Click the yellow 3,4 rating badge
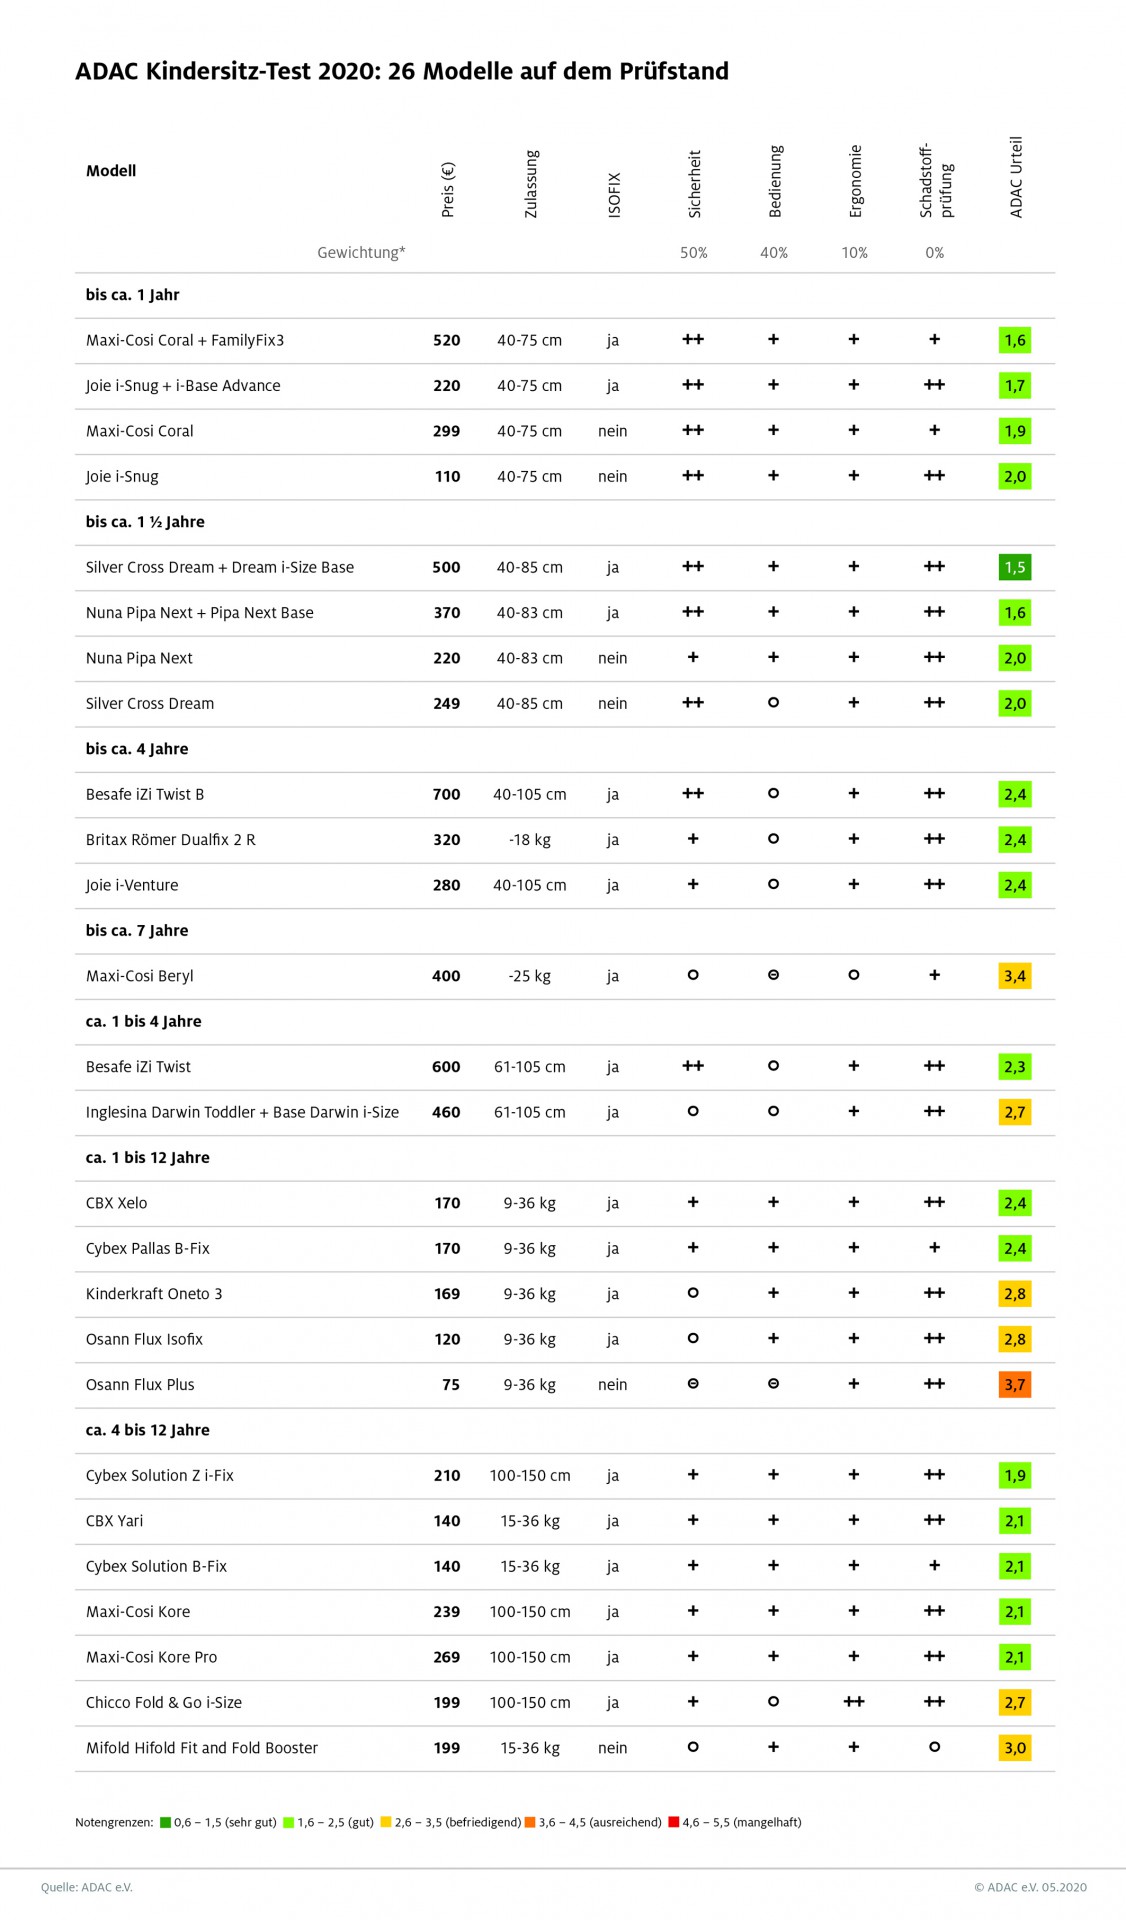The height and width of the screenshot is (1920, 1126). pos(1014,976)
